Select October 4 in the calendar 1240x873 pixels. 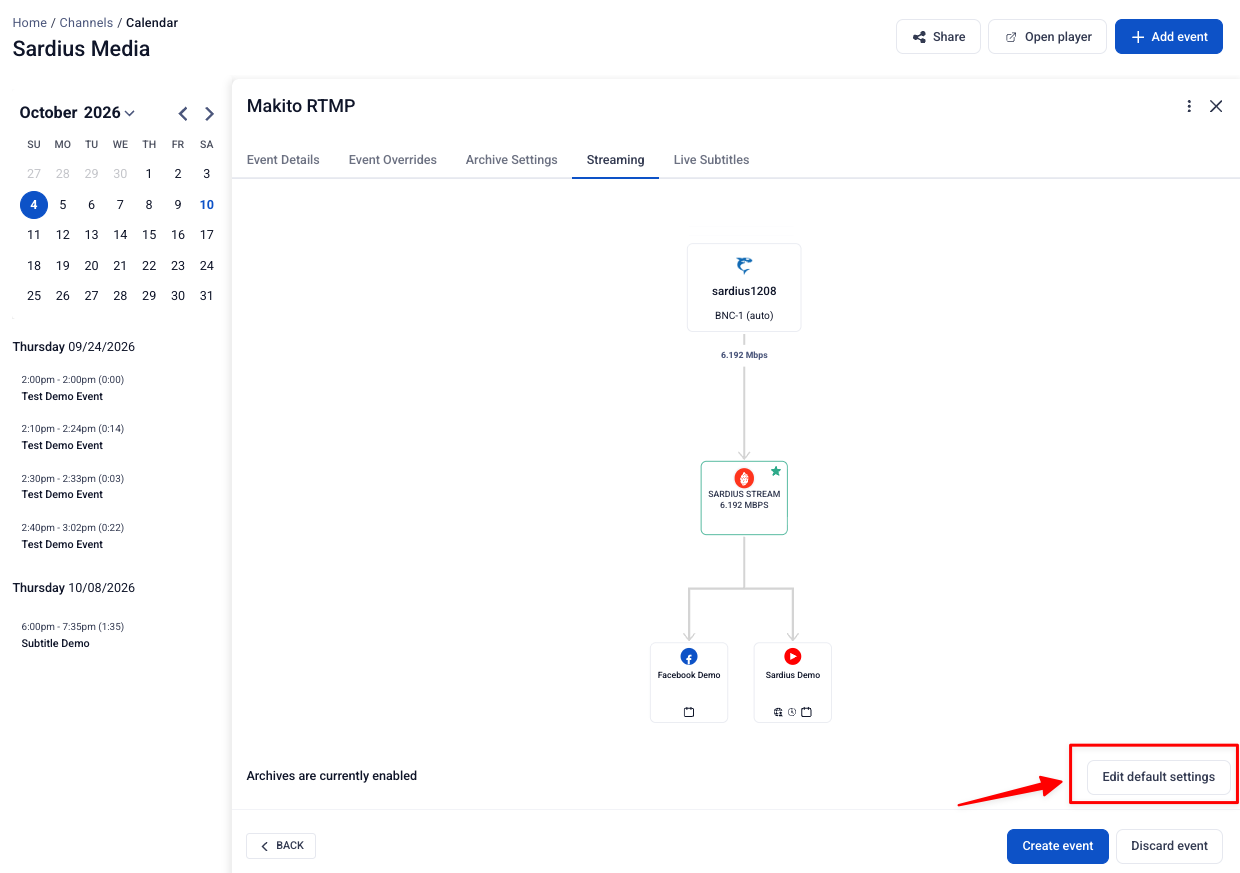coord(34,205)
